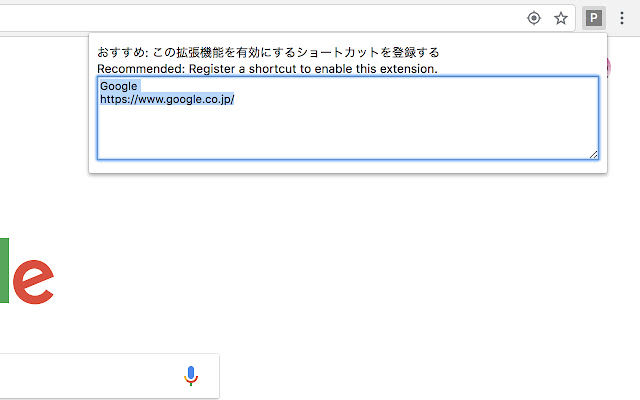Focus the Google search input box
640x400 pixels.
tap(90, 376)
